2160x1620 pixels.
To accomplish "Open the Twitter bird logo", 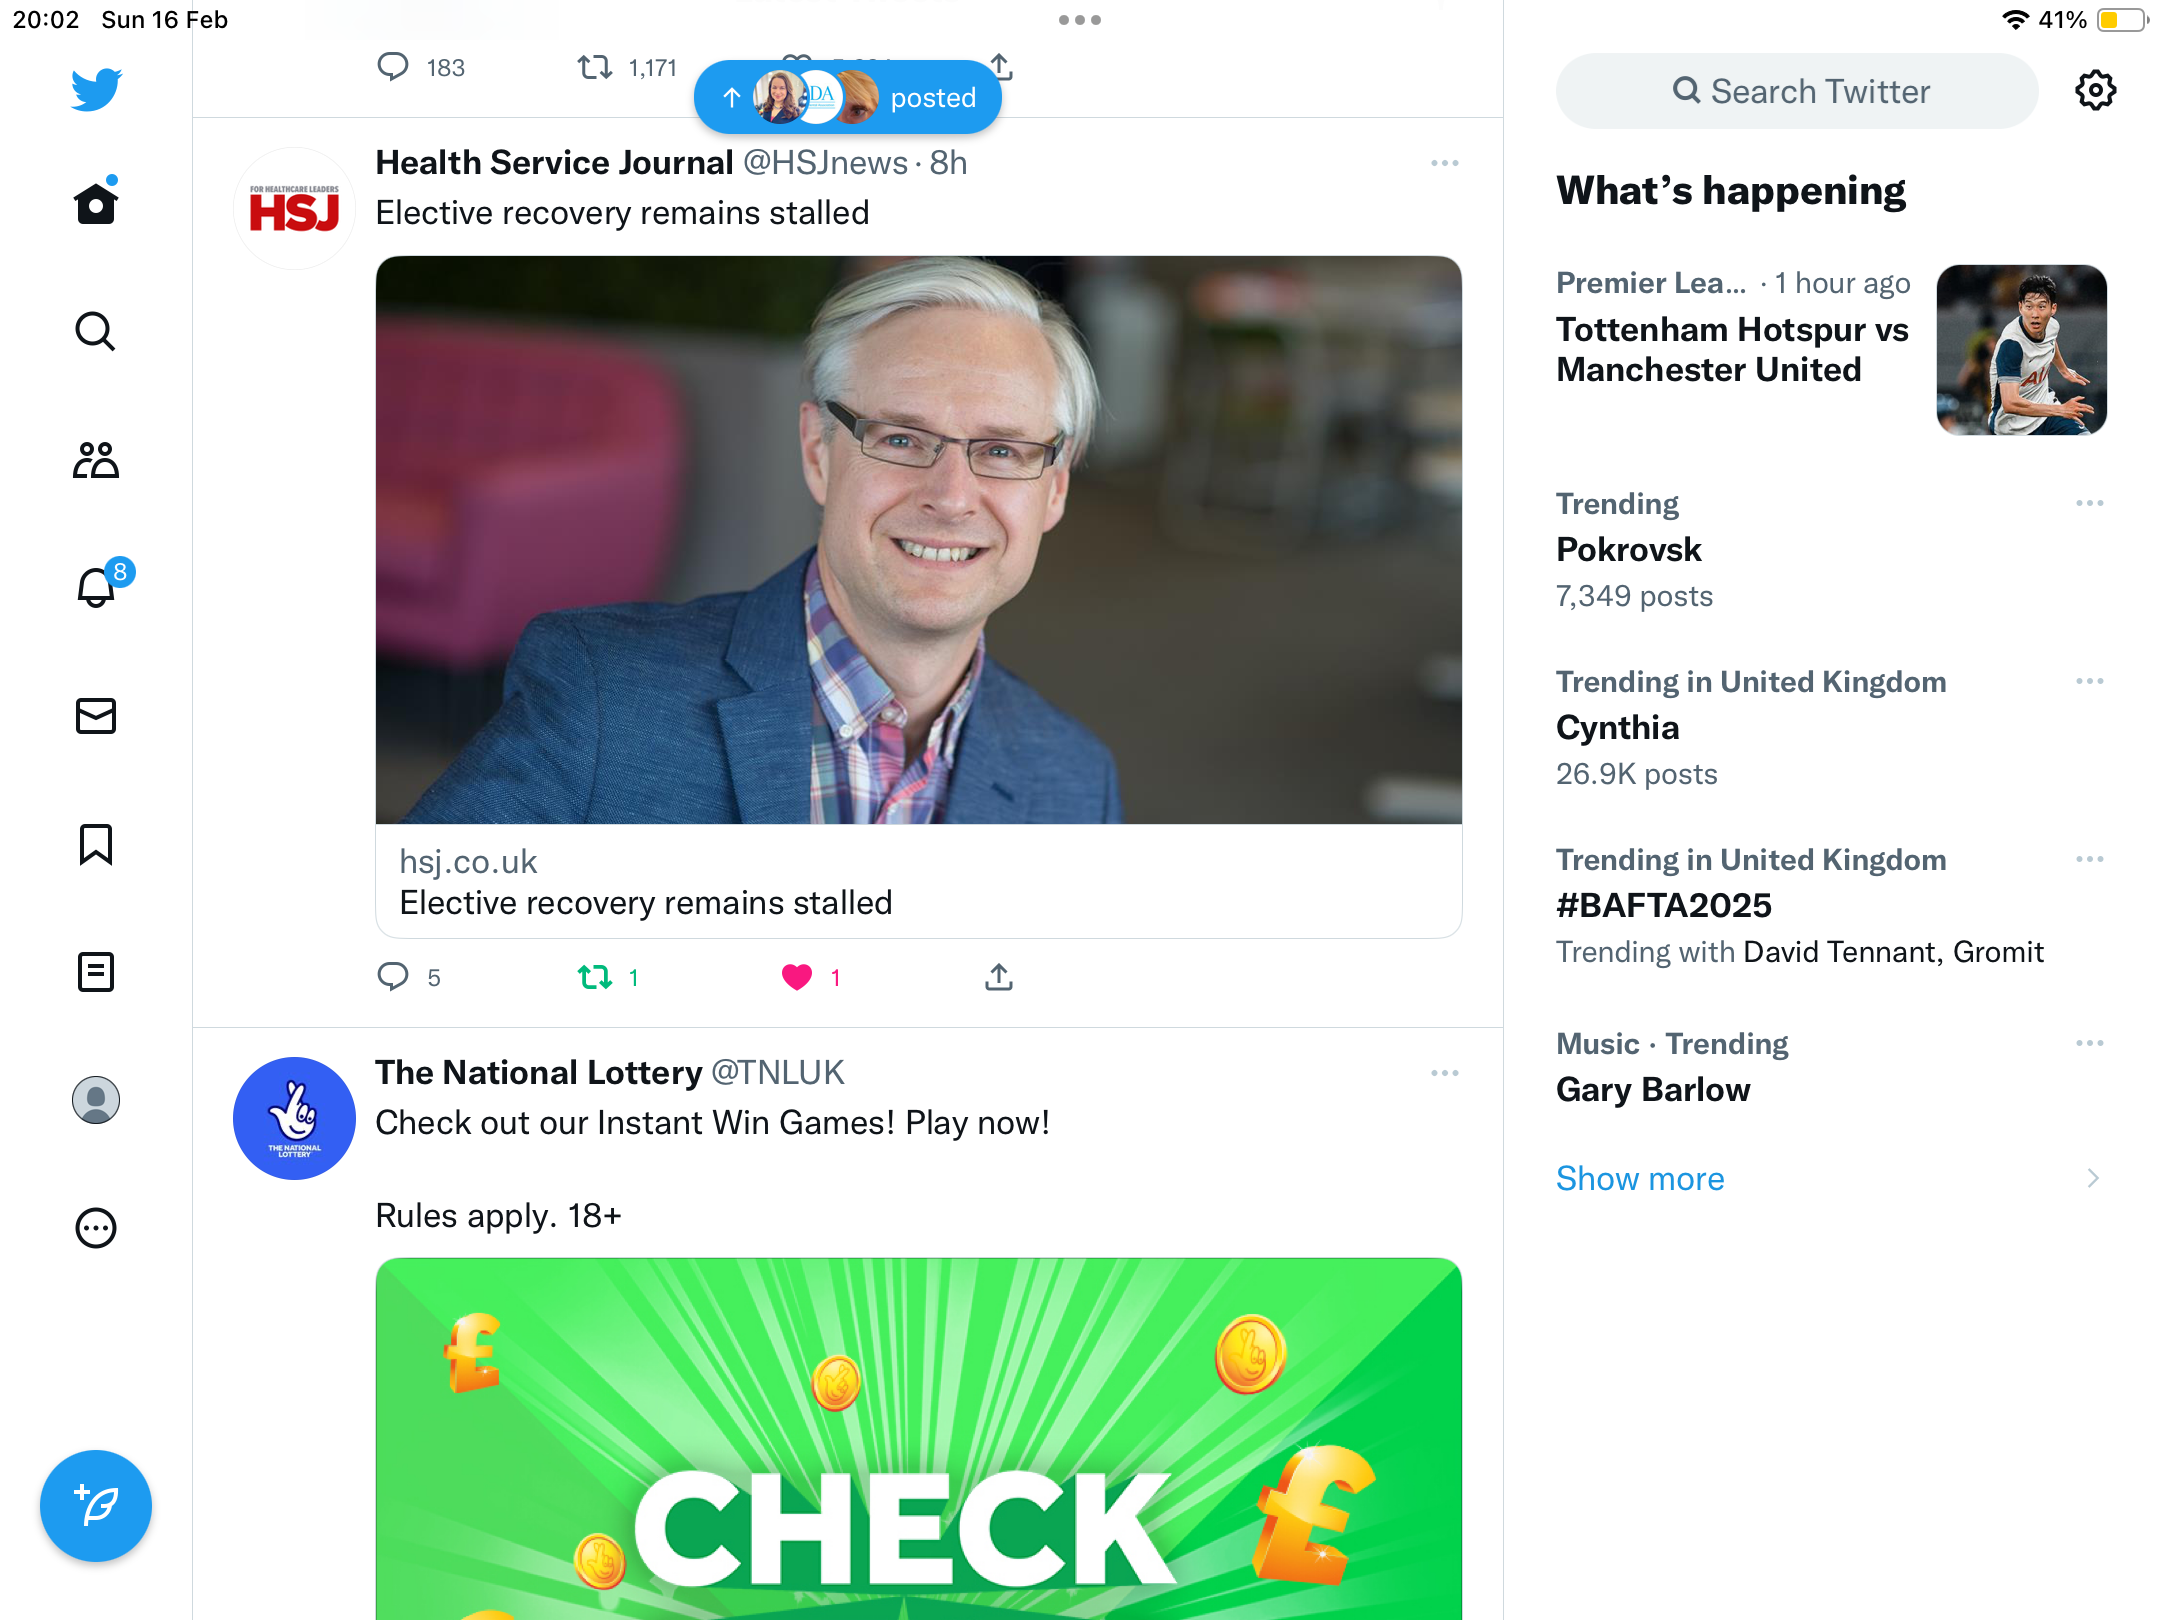I will 96,90.
